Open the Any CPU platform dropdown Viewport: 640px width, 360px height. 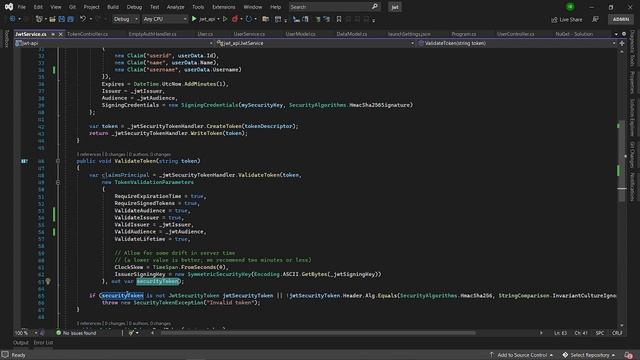tap(165, 19)
